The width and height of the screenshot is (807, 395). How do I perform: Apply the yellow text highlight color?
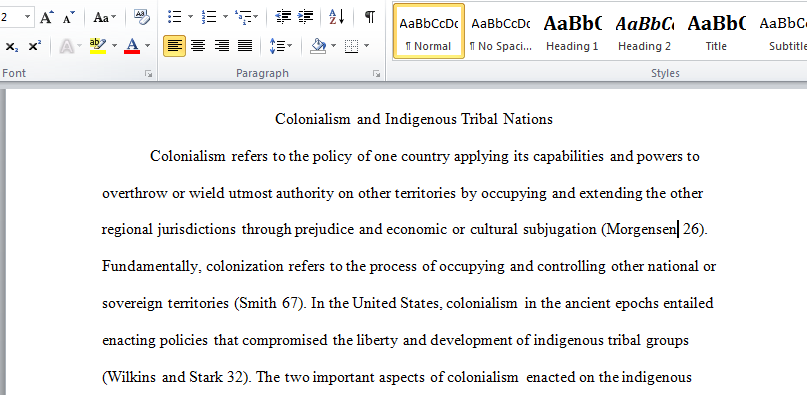97,46
